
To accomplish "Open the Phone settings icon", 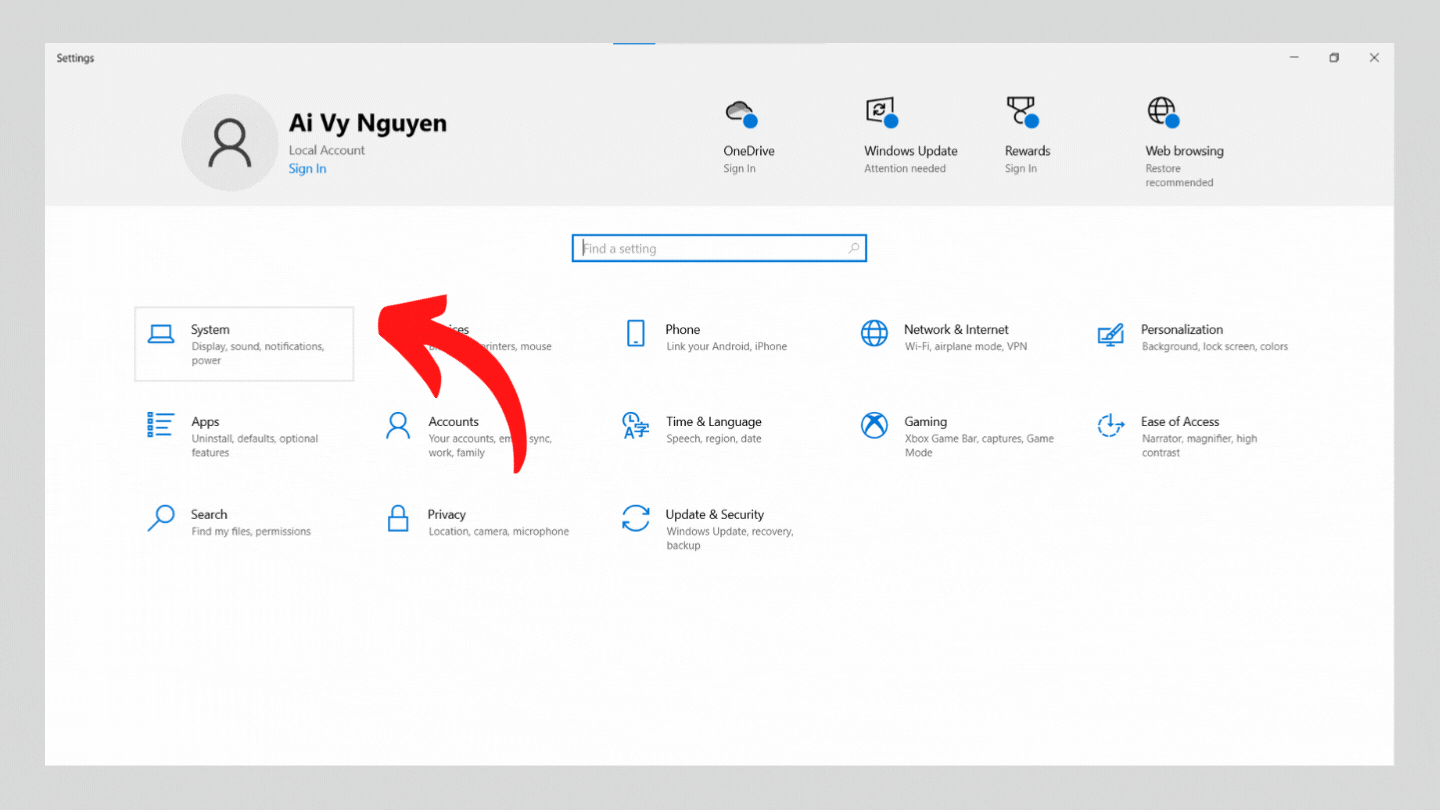I will [636, 334].
